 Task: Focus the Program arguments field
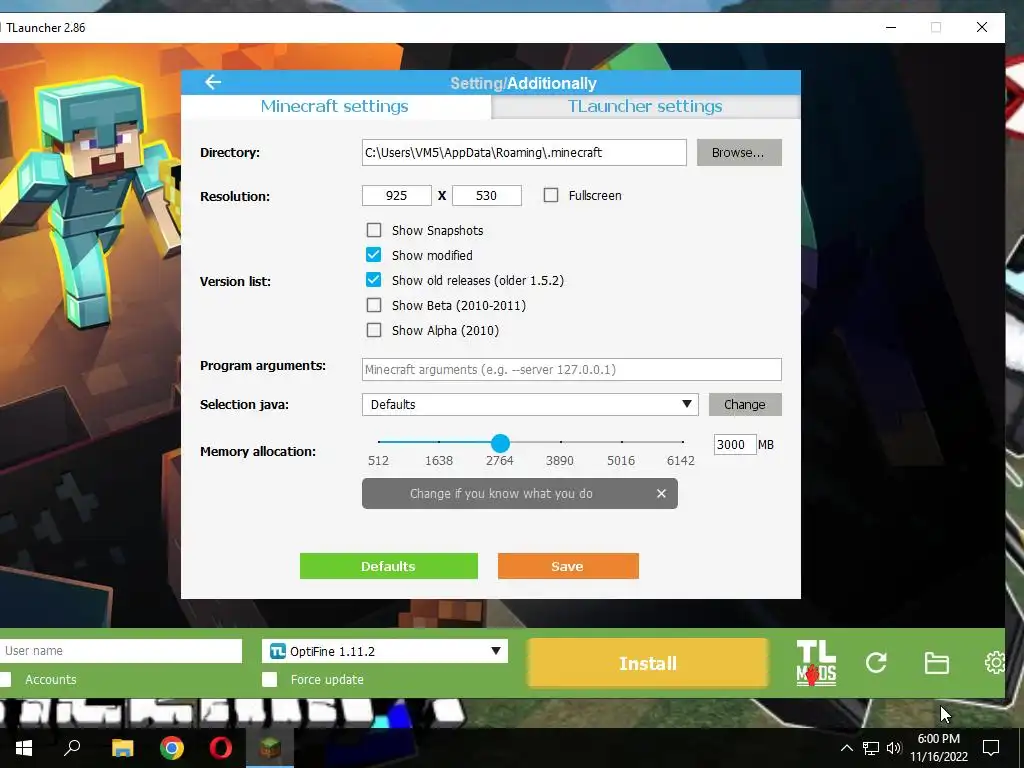tap(571, 370)
